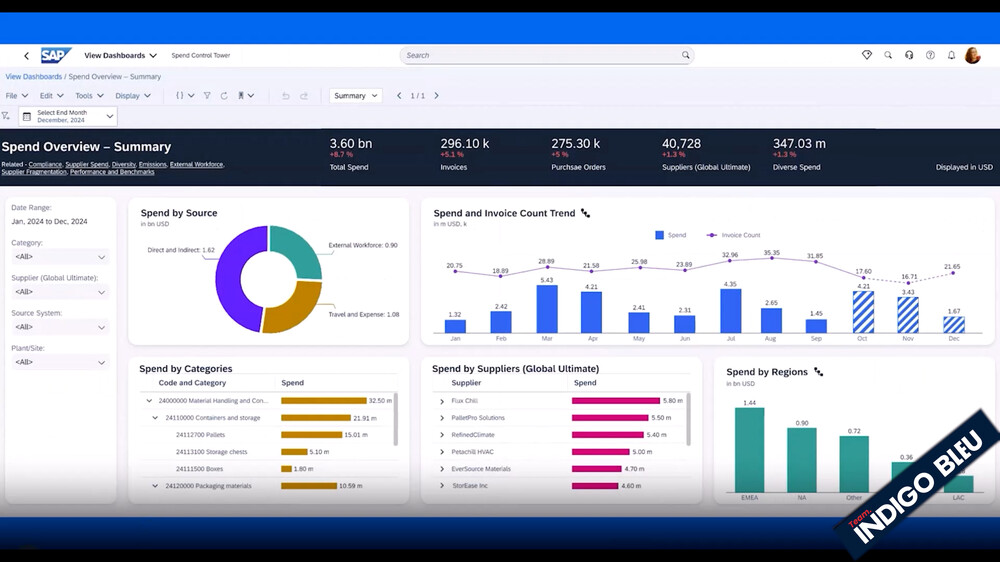Click the drill icon beside Spend and Invoice Count Trend
Image resolution: width=1000 pixels, height=562 pixels.
pos(585,214)
